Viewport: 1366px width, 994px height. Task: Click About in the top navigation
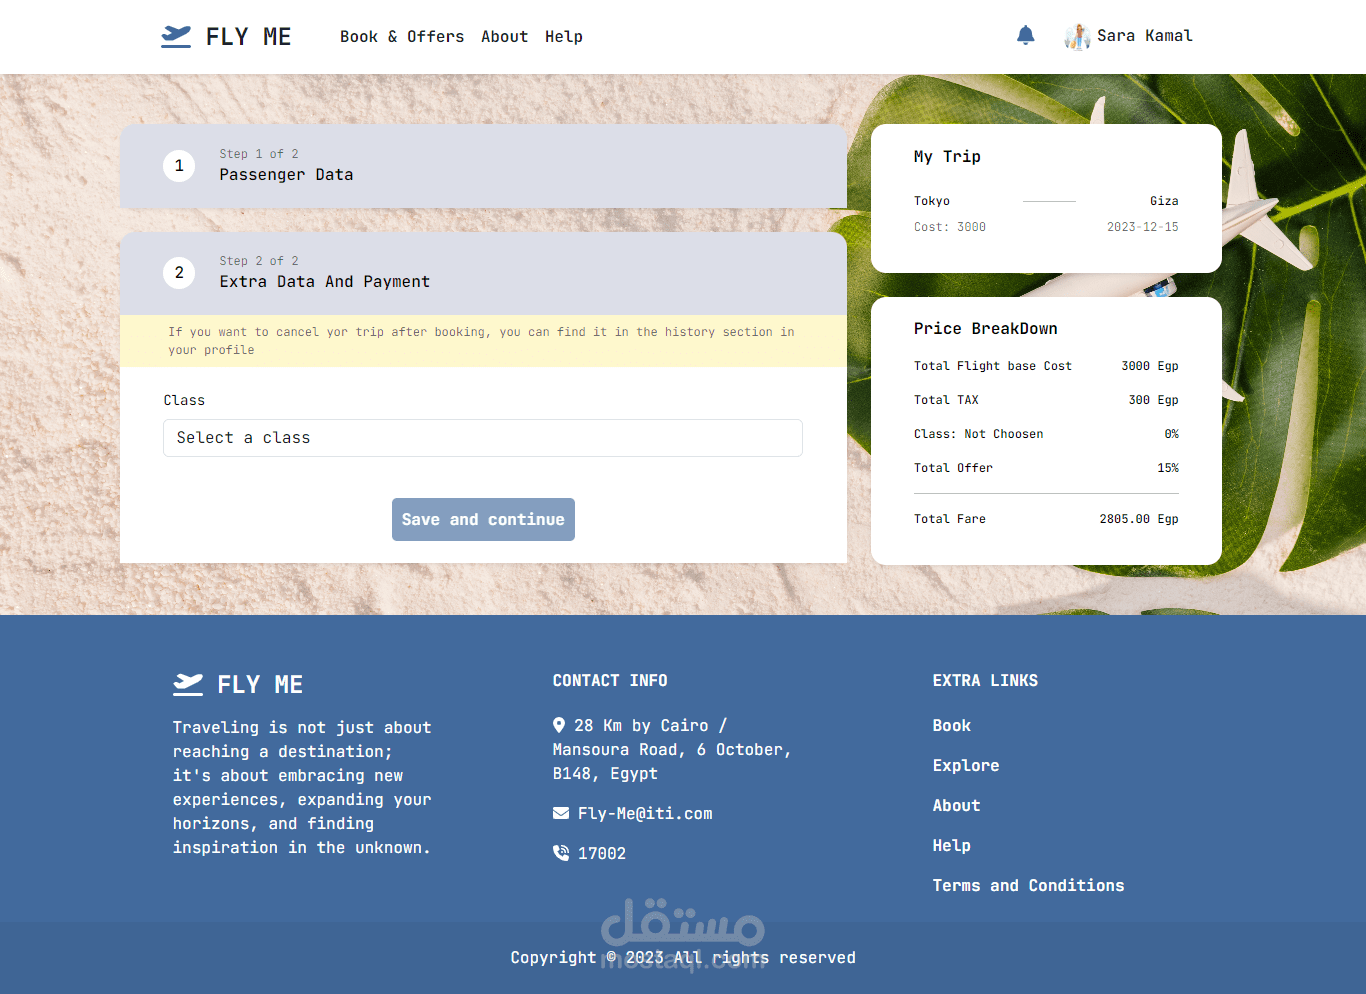504,36
